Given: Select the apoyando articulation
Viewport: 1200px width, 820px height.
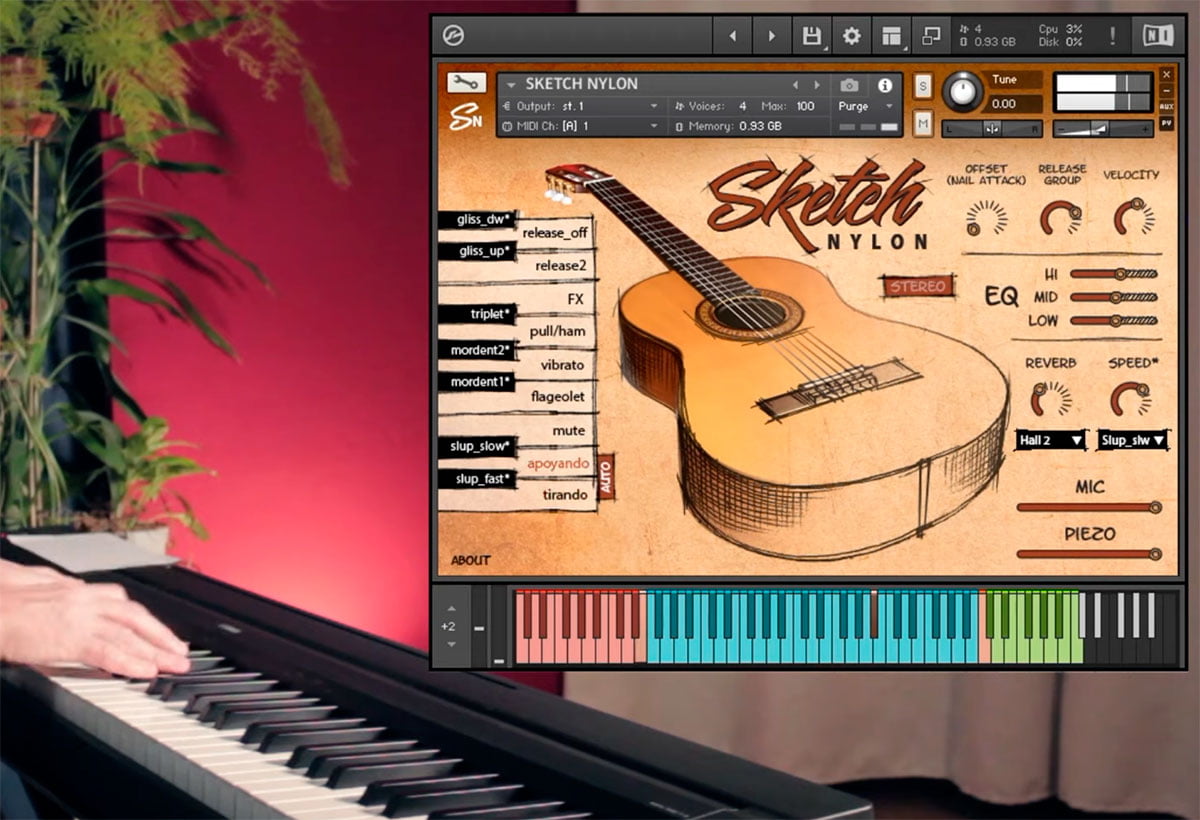Looking at the screenshot, I should tap(559, 464).
